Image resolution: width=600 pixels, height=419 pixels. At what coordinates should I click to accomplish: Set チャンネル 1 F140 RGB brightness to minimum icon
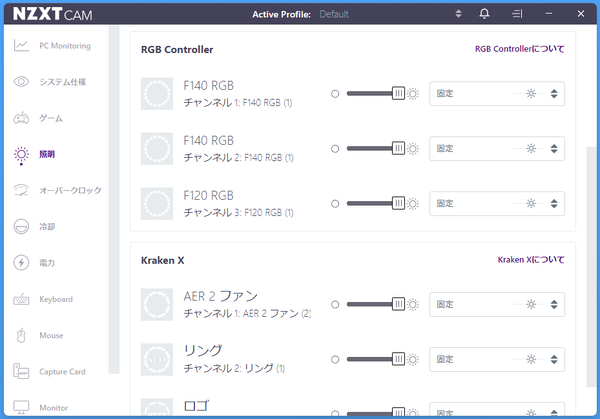click(x=335, y=94)
